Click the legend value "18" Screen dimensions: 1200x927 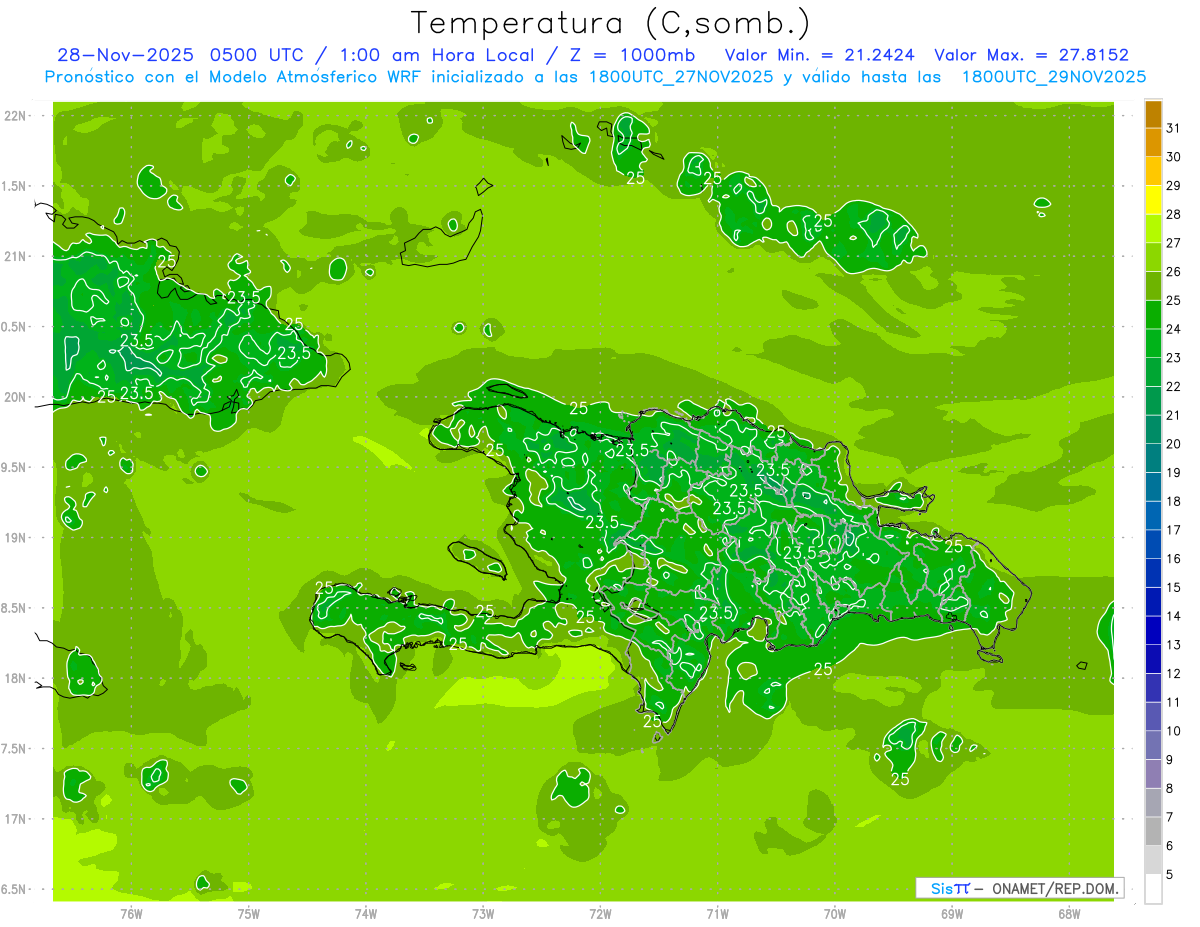(x=1174, y=502)
